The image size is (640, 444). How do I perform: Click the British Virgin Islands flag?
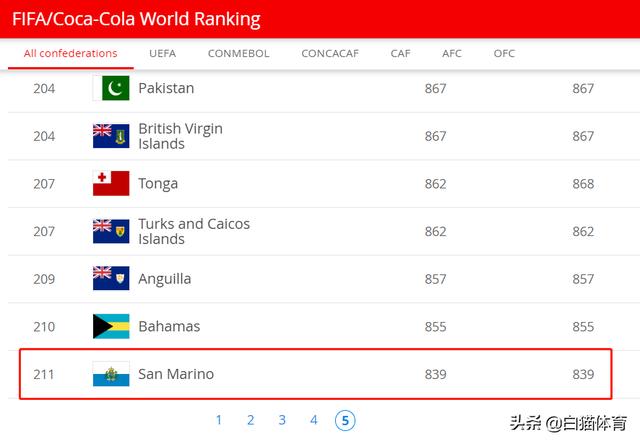point(111,136)
